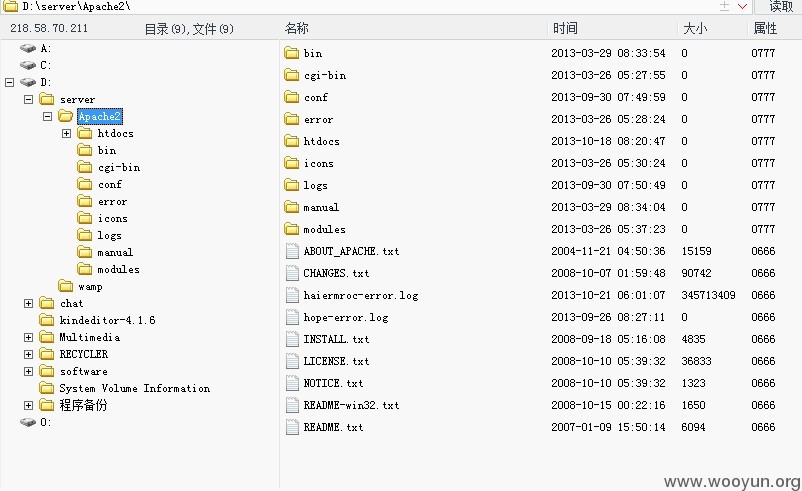The image size is (802, 491).
Task: Click the NOTICE.txt file icon
Action: (292, 383)
